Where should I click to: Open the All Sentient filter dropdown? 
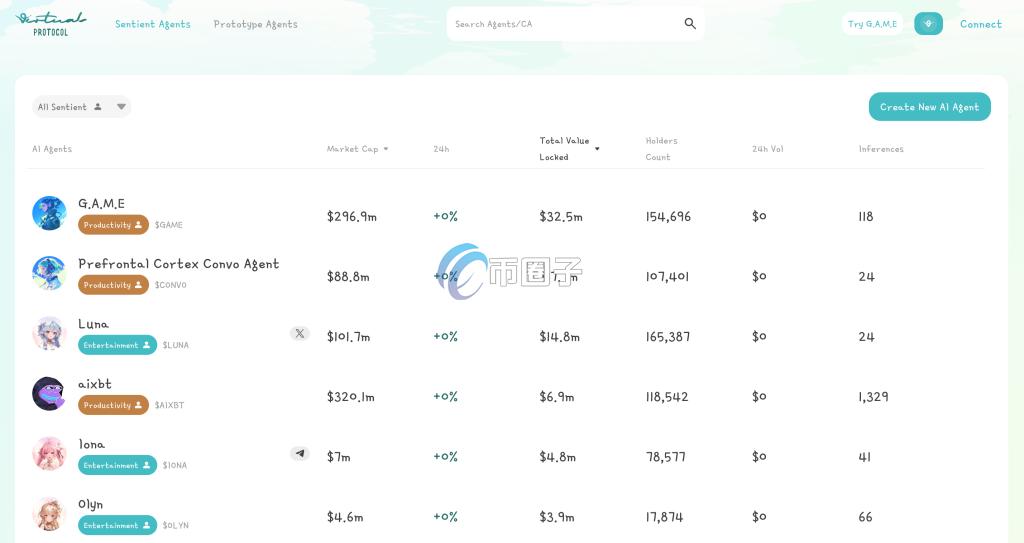(x=82, y=107)
